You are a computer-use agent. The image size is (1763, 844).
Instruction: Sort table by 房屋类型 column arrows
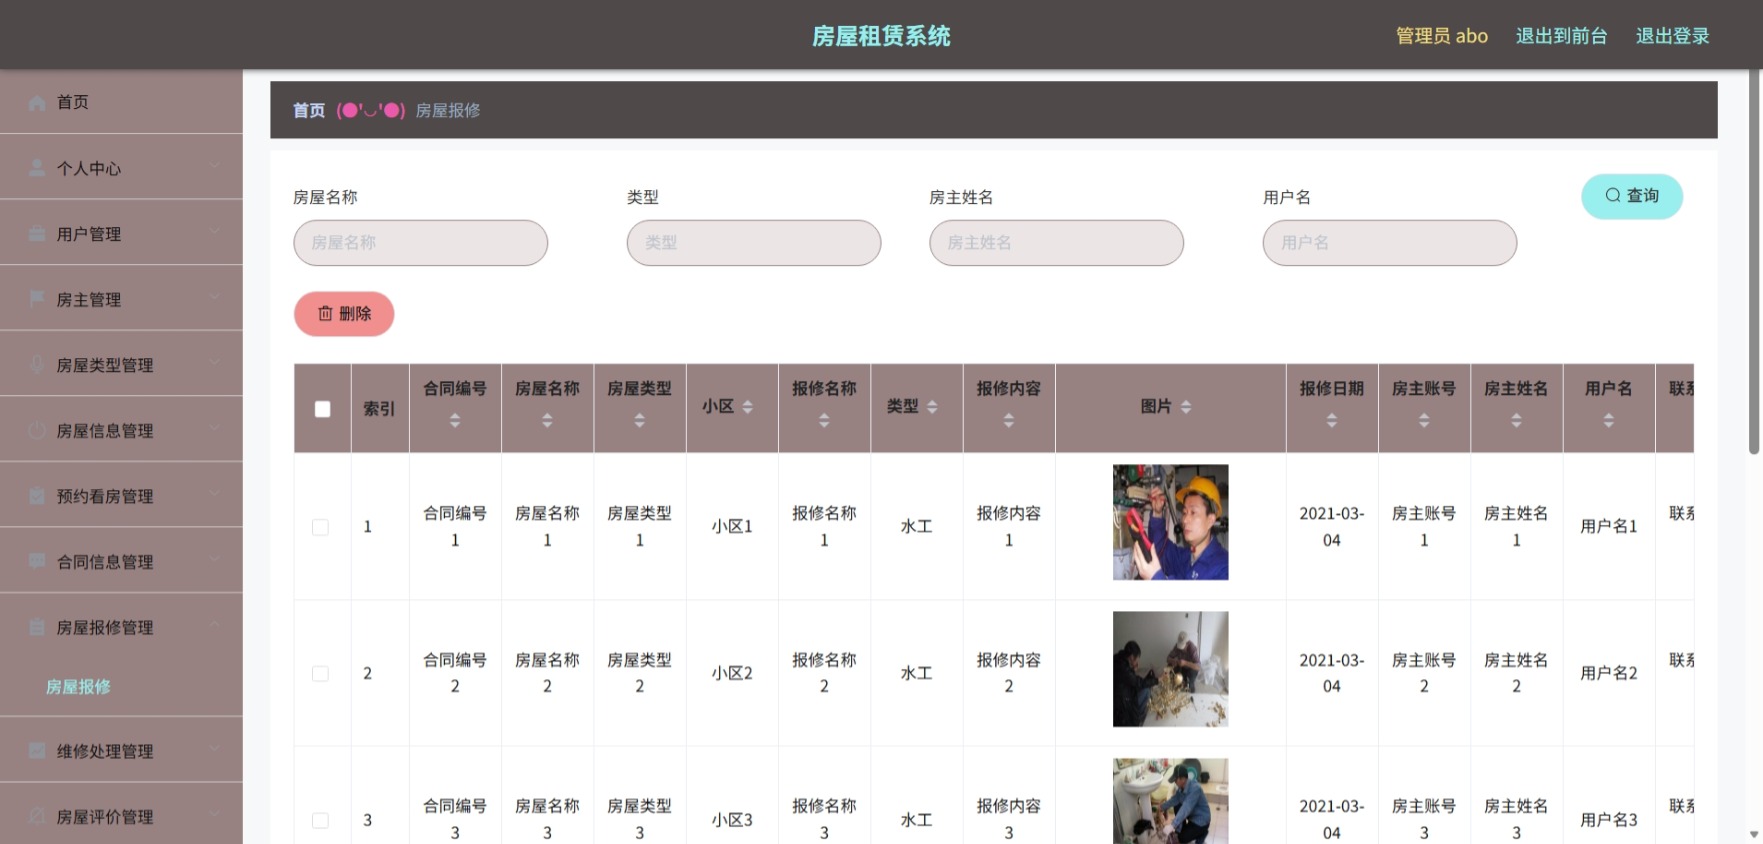tap(640, 421)
